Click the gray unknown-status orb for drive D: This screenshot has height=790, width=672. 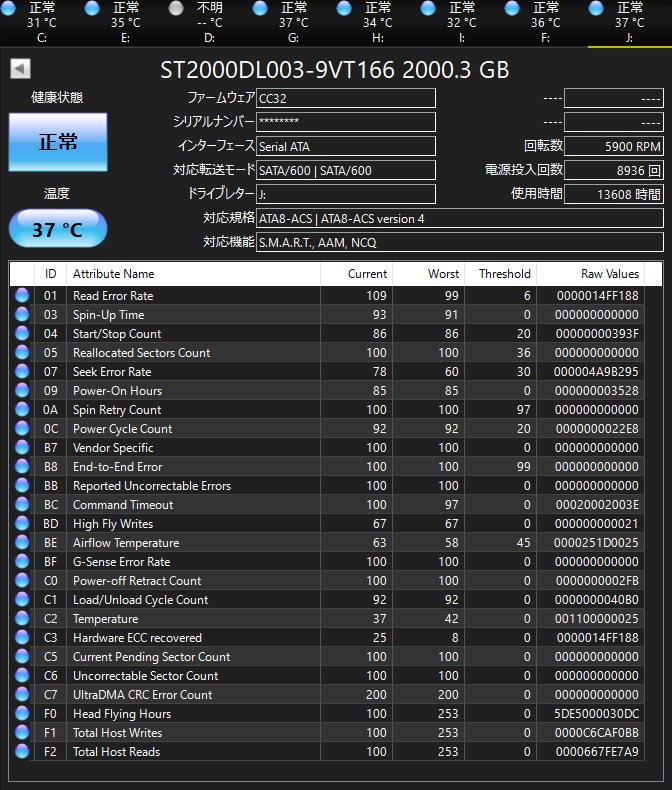pos(177,8)
